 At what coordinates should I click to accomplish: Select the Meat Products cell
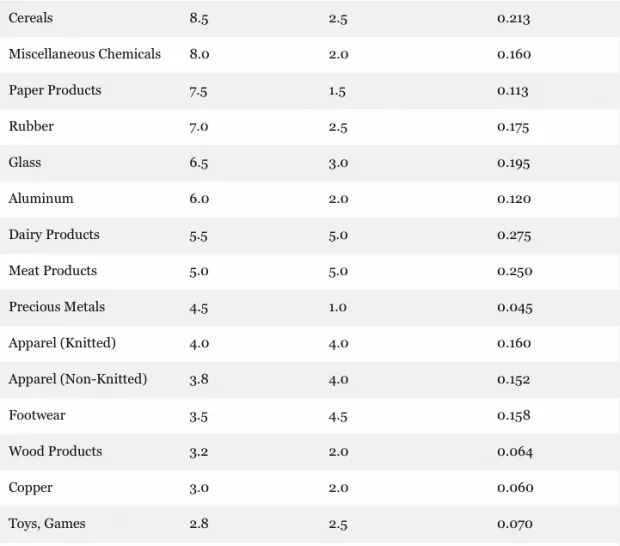[x=52, y=270]
